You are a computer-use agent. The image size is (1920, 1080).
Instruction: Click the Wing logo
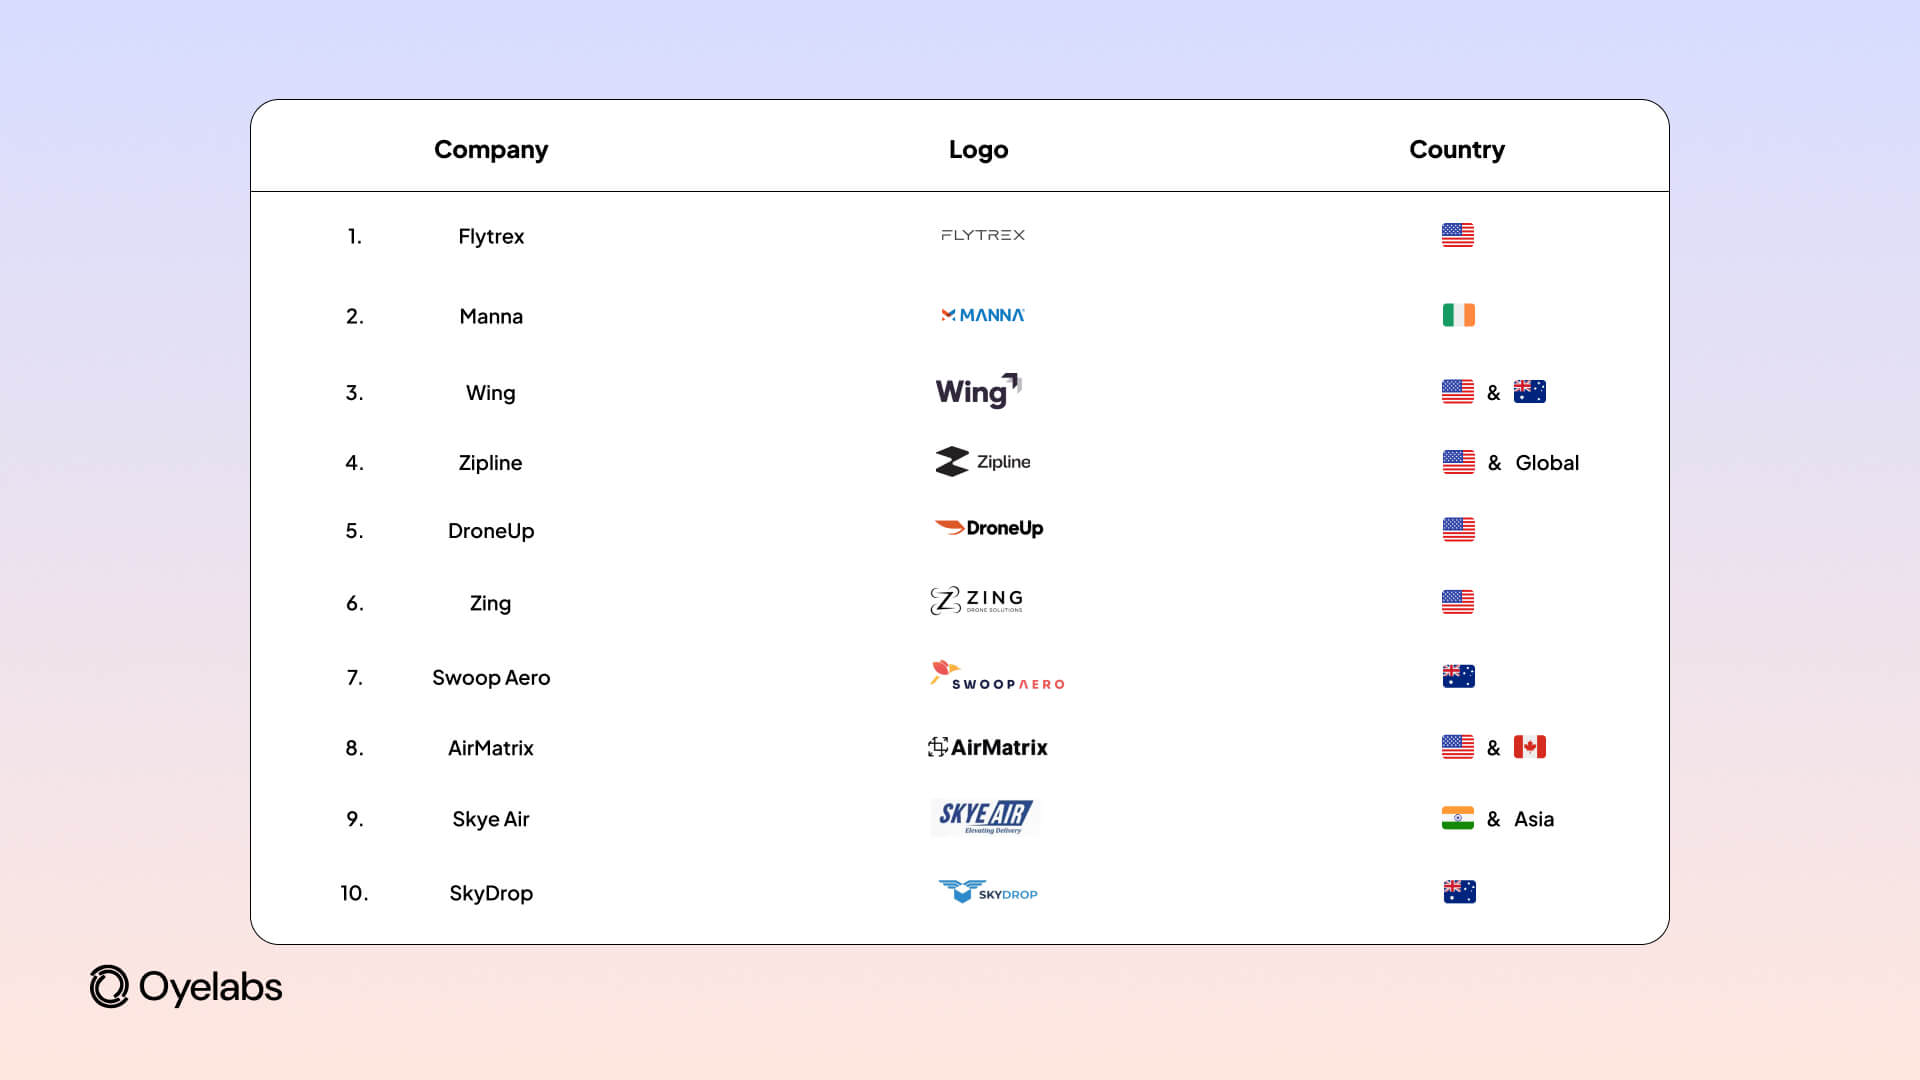[x=978, y=391]
